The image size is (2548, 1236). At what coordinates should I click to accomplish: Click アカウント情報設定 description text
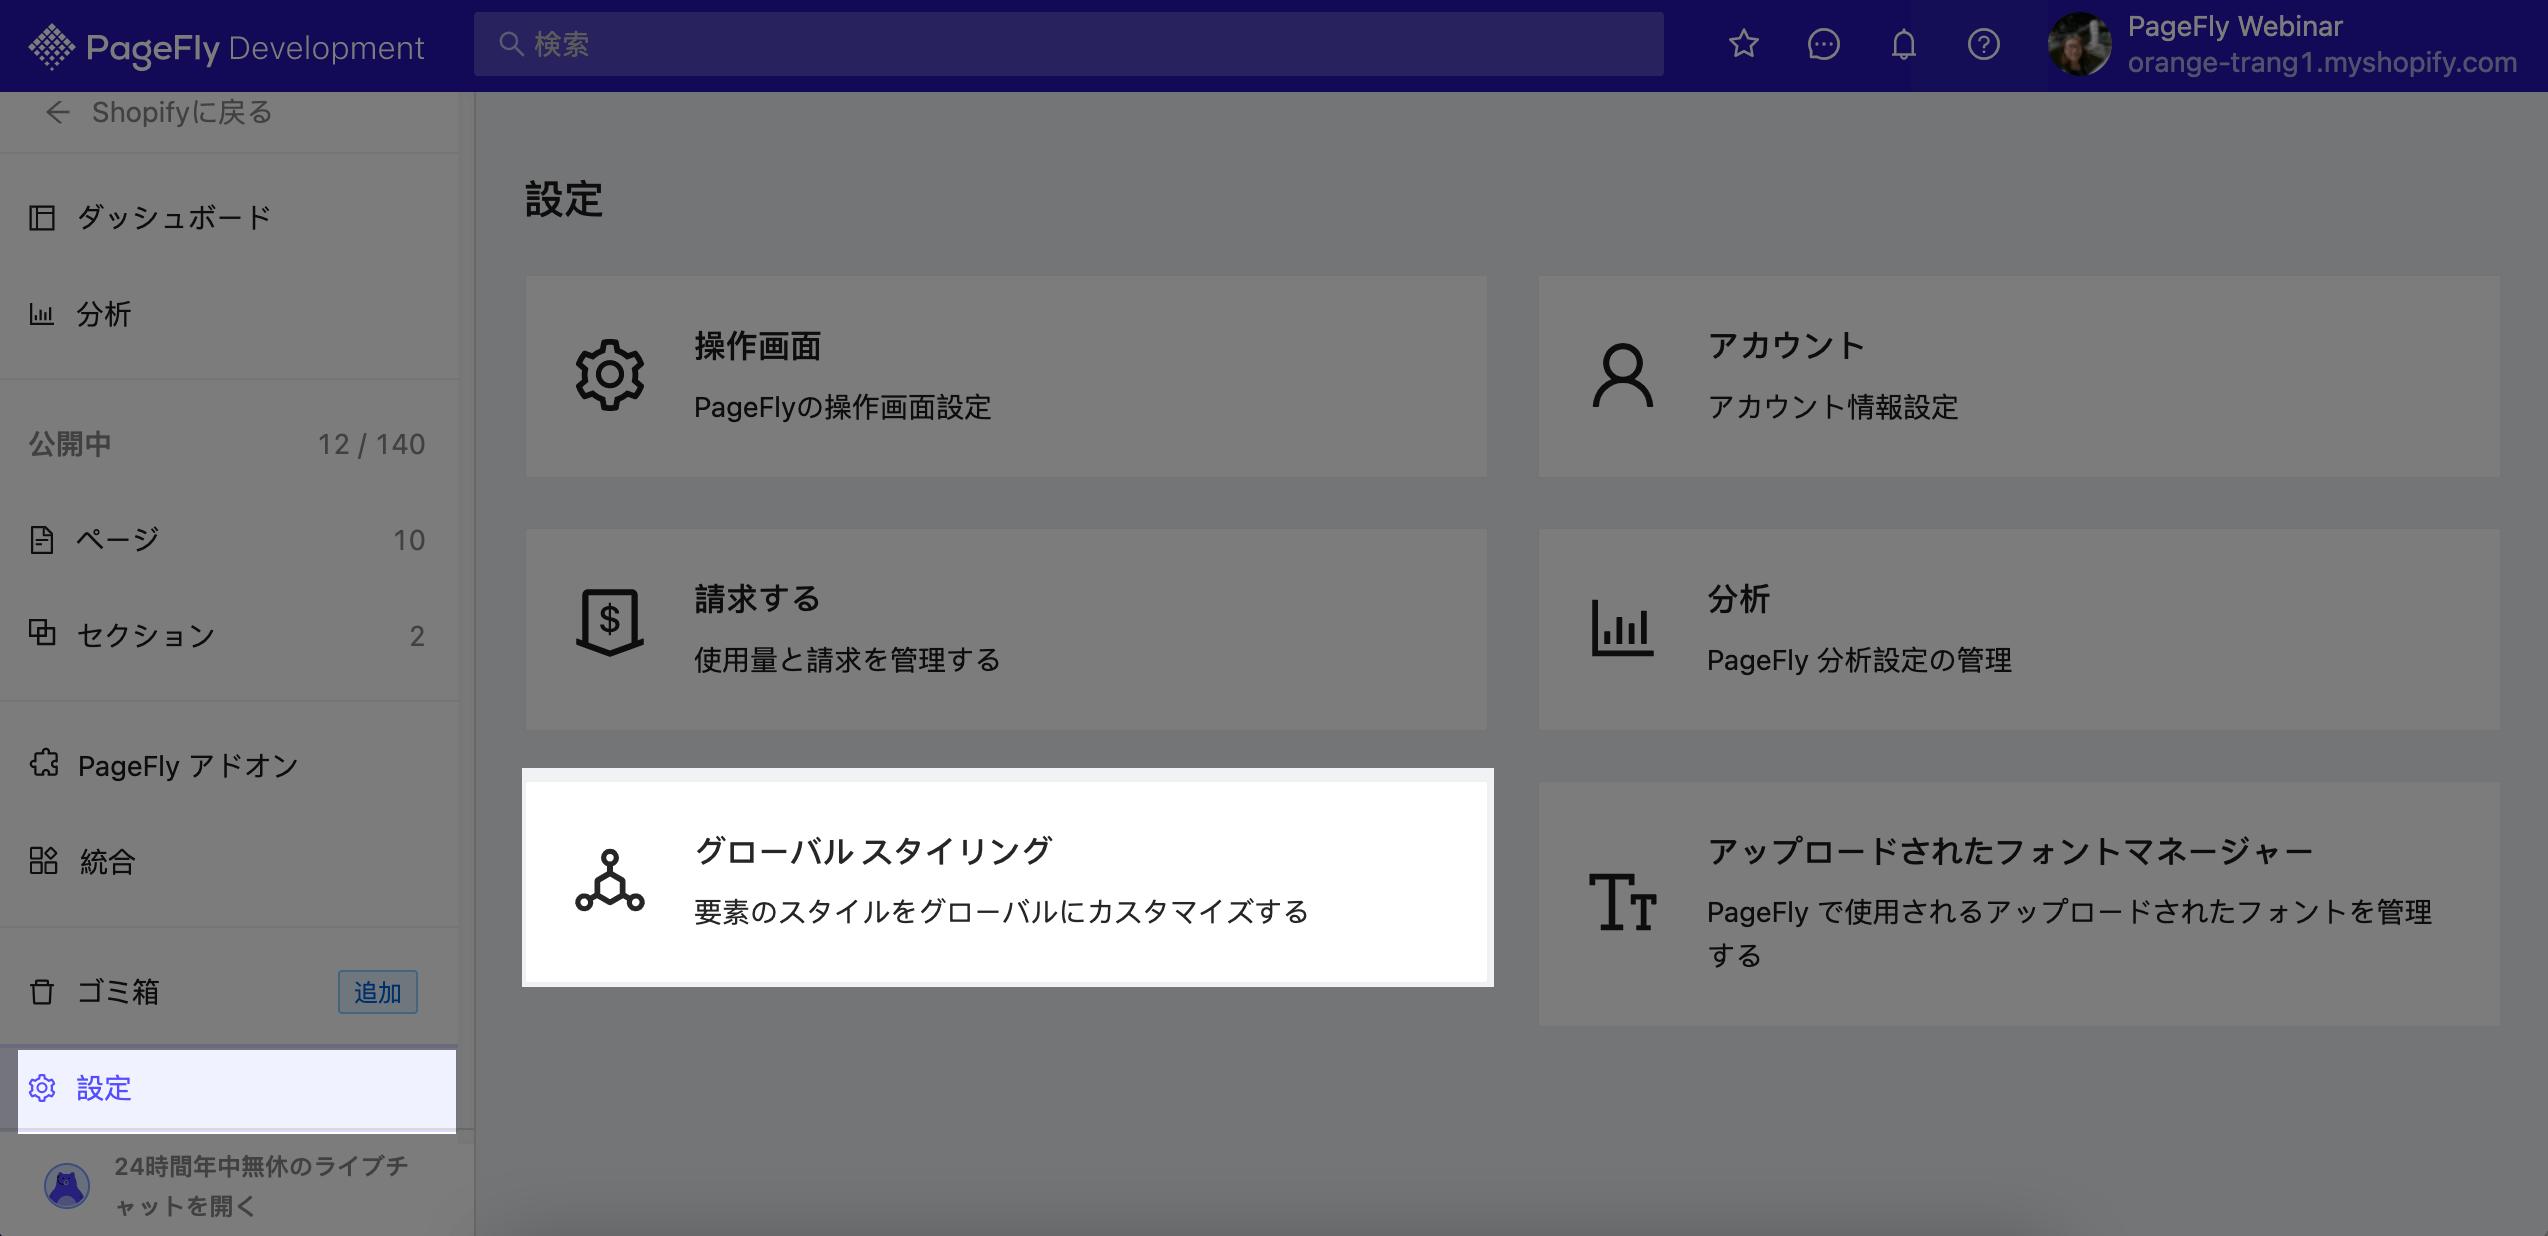[1832, 407]
